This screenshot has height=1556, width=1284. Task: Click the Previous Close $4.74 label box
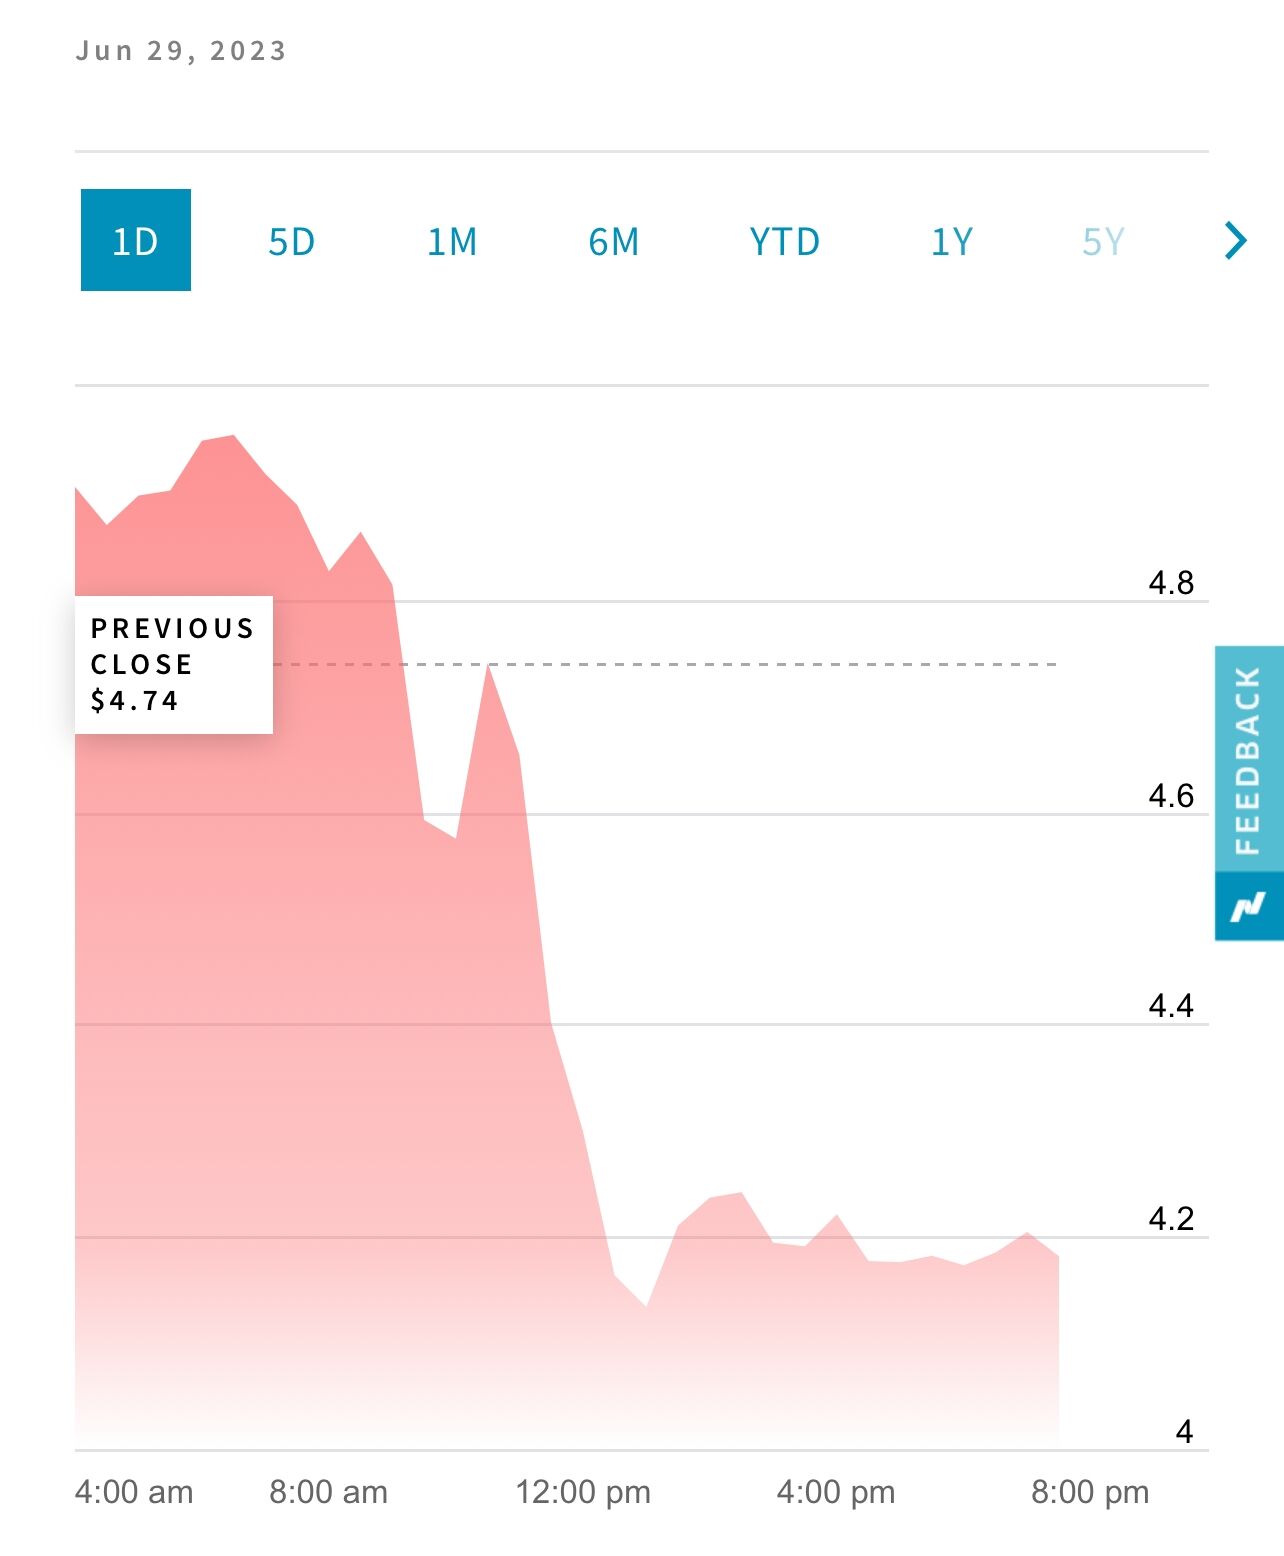click(173, 664)
